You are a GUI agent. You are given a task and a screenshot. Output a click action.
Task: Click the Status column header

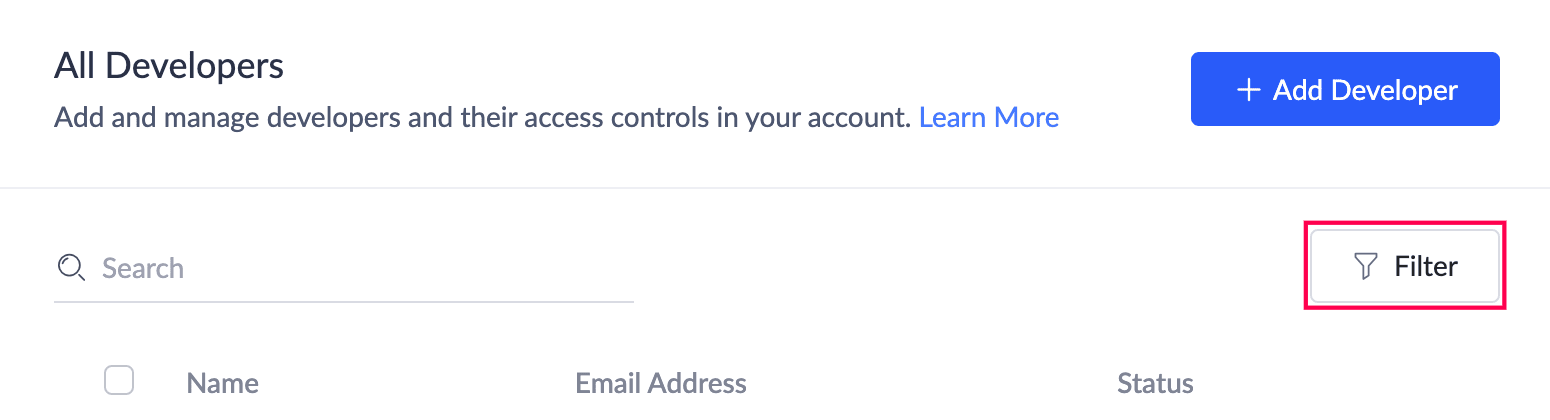(1155, 383)
